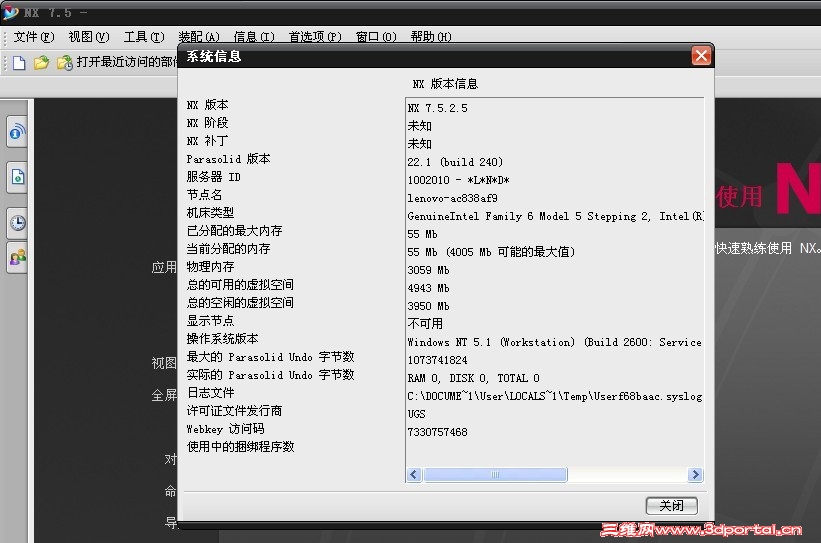Image resolution: width=821 pixels, height=543 pixels.
Task: Select the Webkey 7330757468 value
Action: (x=437, y=432)
